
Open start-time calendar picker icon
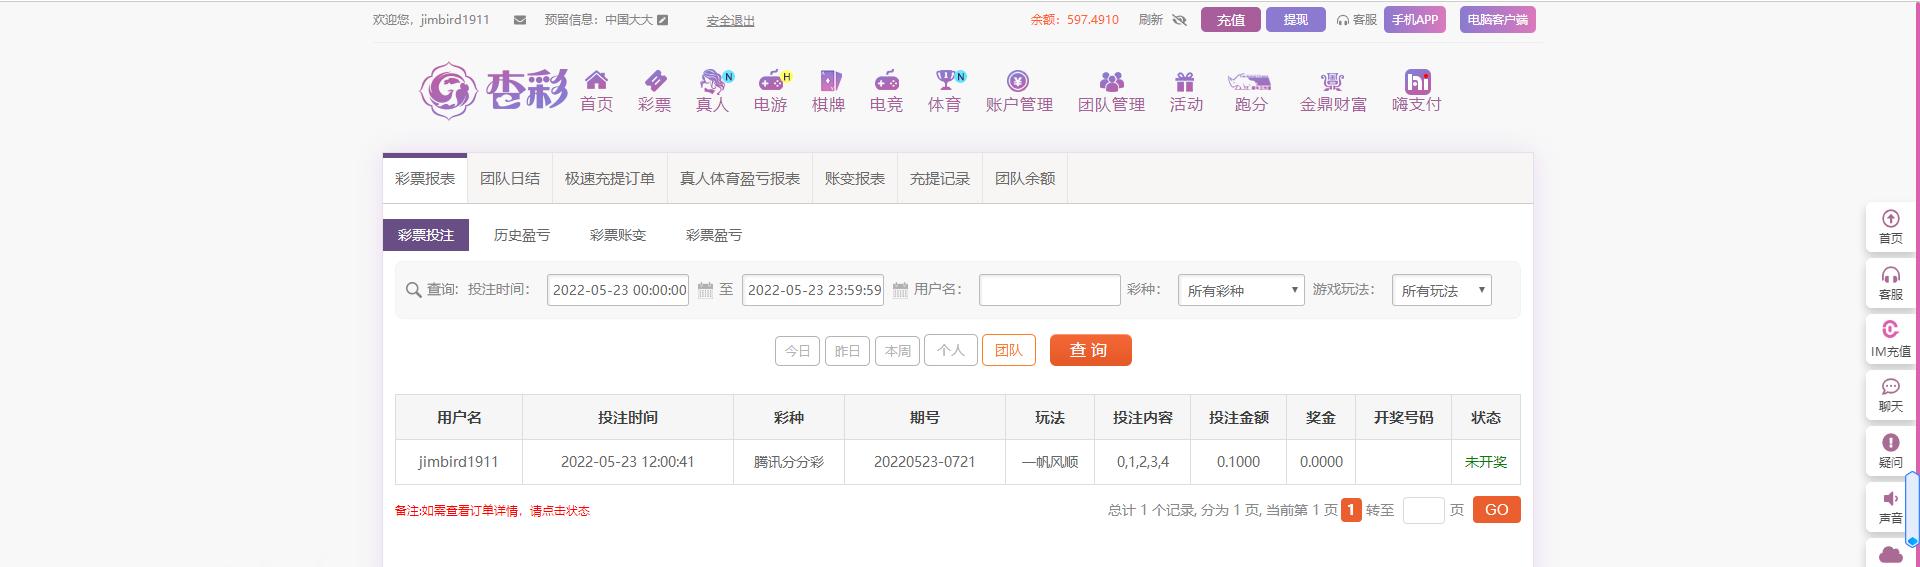(x=705, y=290)
